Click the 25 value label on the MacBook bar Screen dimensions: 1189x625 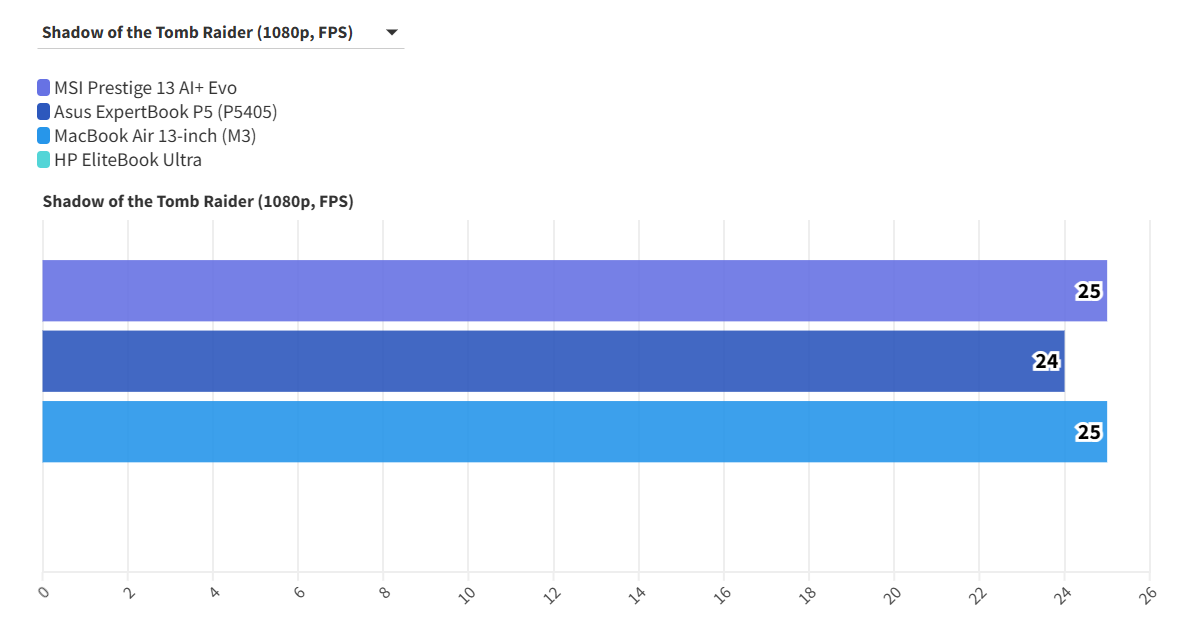click(1089, 432)
